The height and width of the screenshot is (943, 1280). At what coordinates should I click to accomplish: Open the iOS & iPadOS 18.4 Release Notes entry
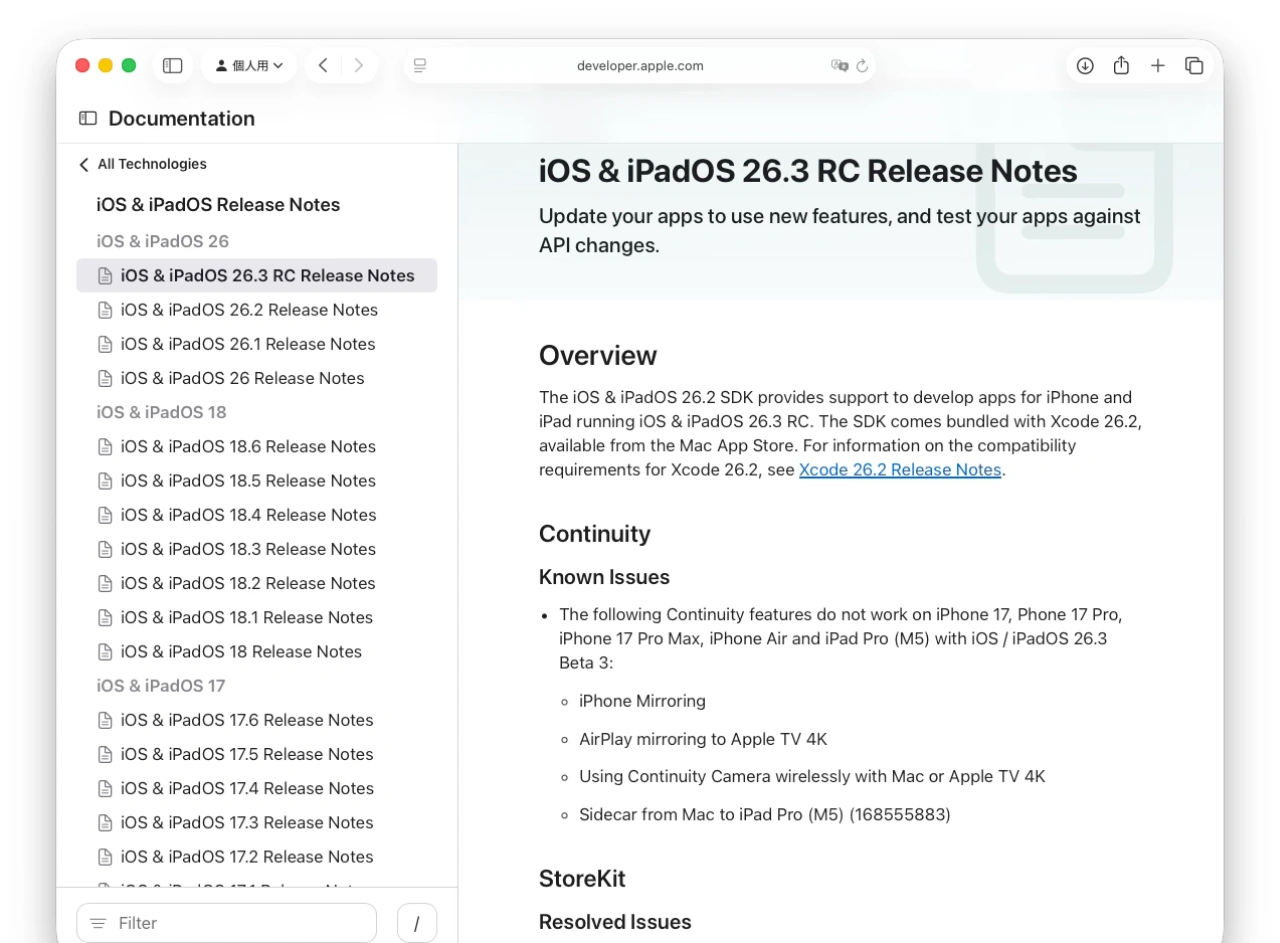pyautogui.click(x=247, y=515)
